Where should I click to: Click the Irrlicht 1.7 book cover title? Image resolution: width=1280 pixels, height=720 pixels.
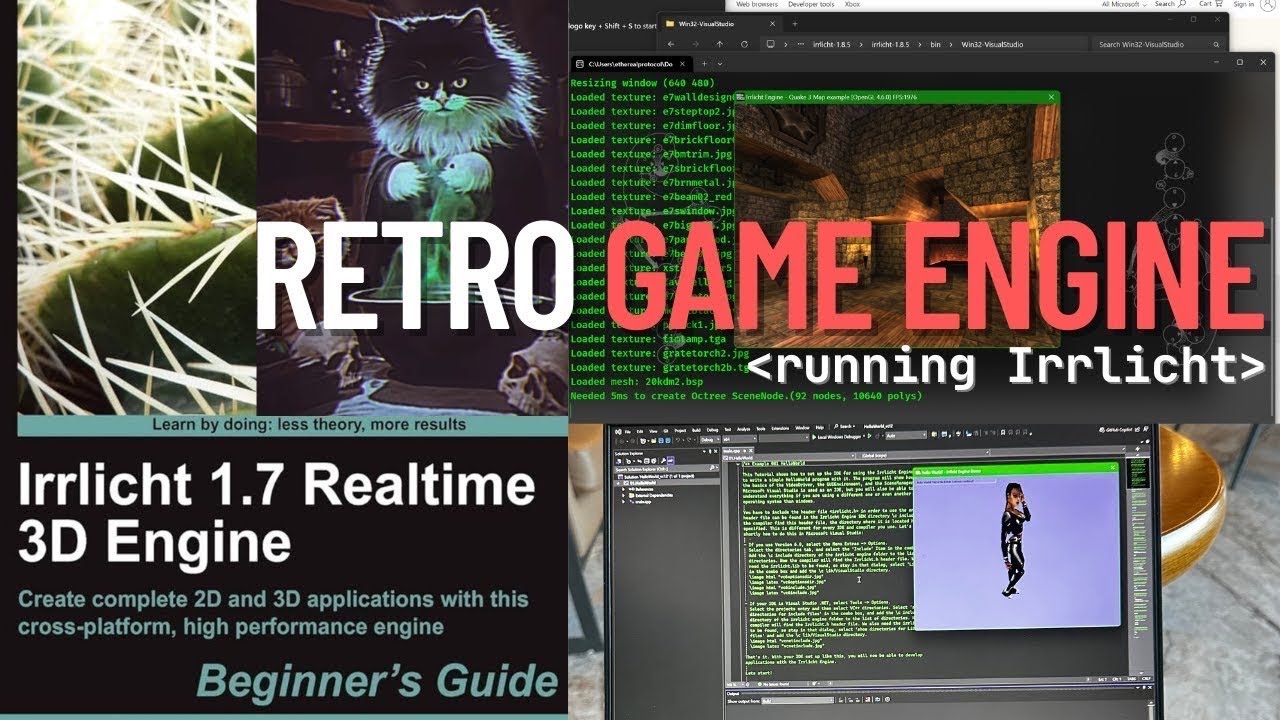[x=277, y=513]
